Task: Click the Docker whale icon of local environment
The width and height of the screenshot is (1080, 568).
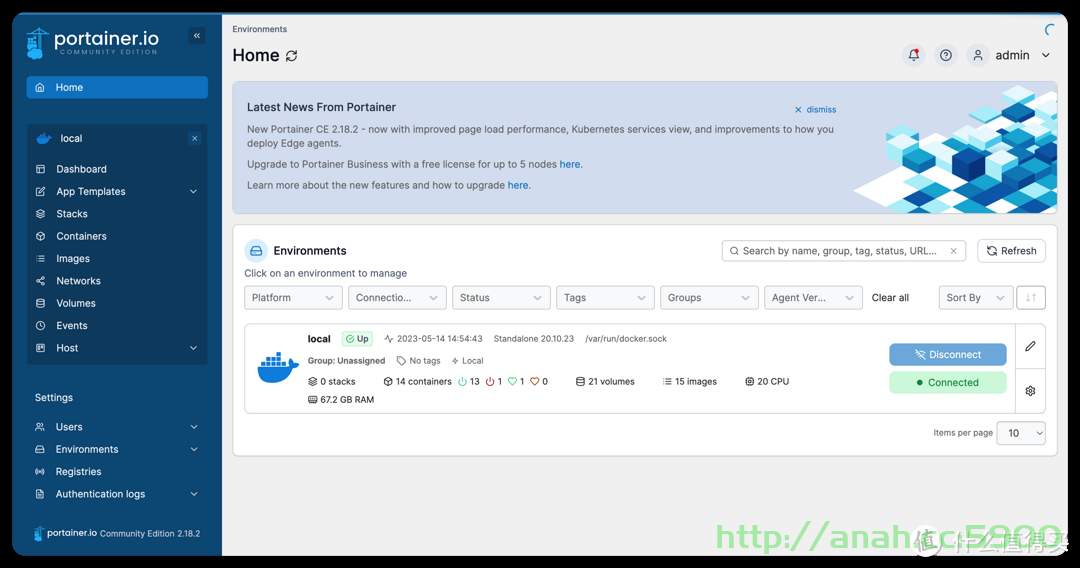Action: 278,368
